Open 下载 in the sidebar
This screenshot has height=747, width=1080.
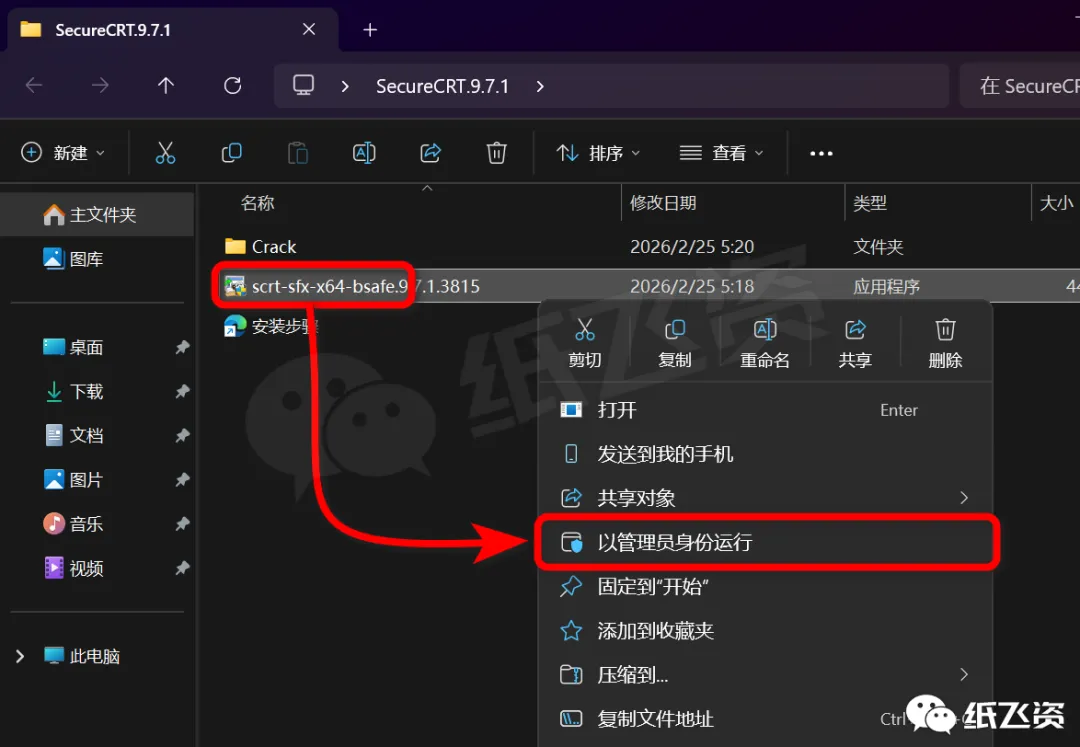[86, 392]
